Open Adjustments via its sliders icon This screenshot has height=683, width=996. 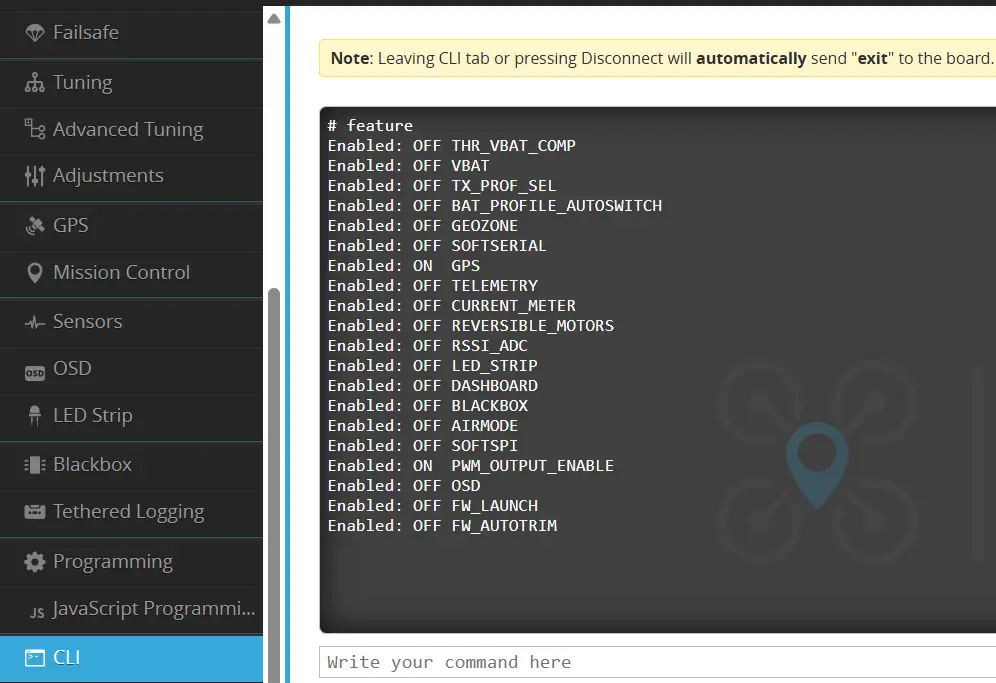point(35,175)
